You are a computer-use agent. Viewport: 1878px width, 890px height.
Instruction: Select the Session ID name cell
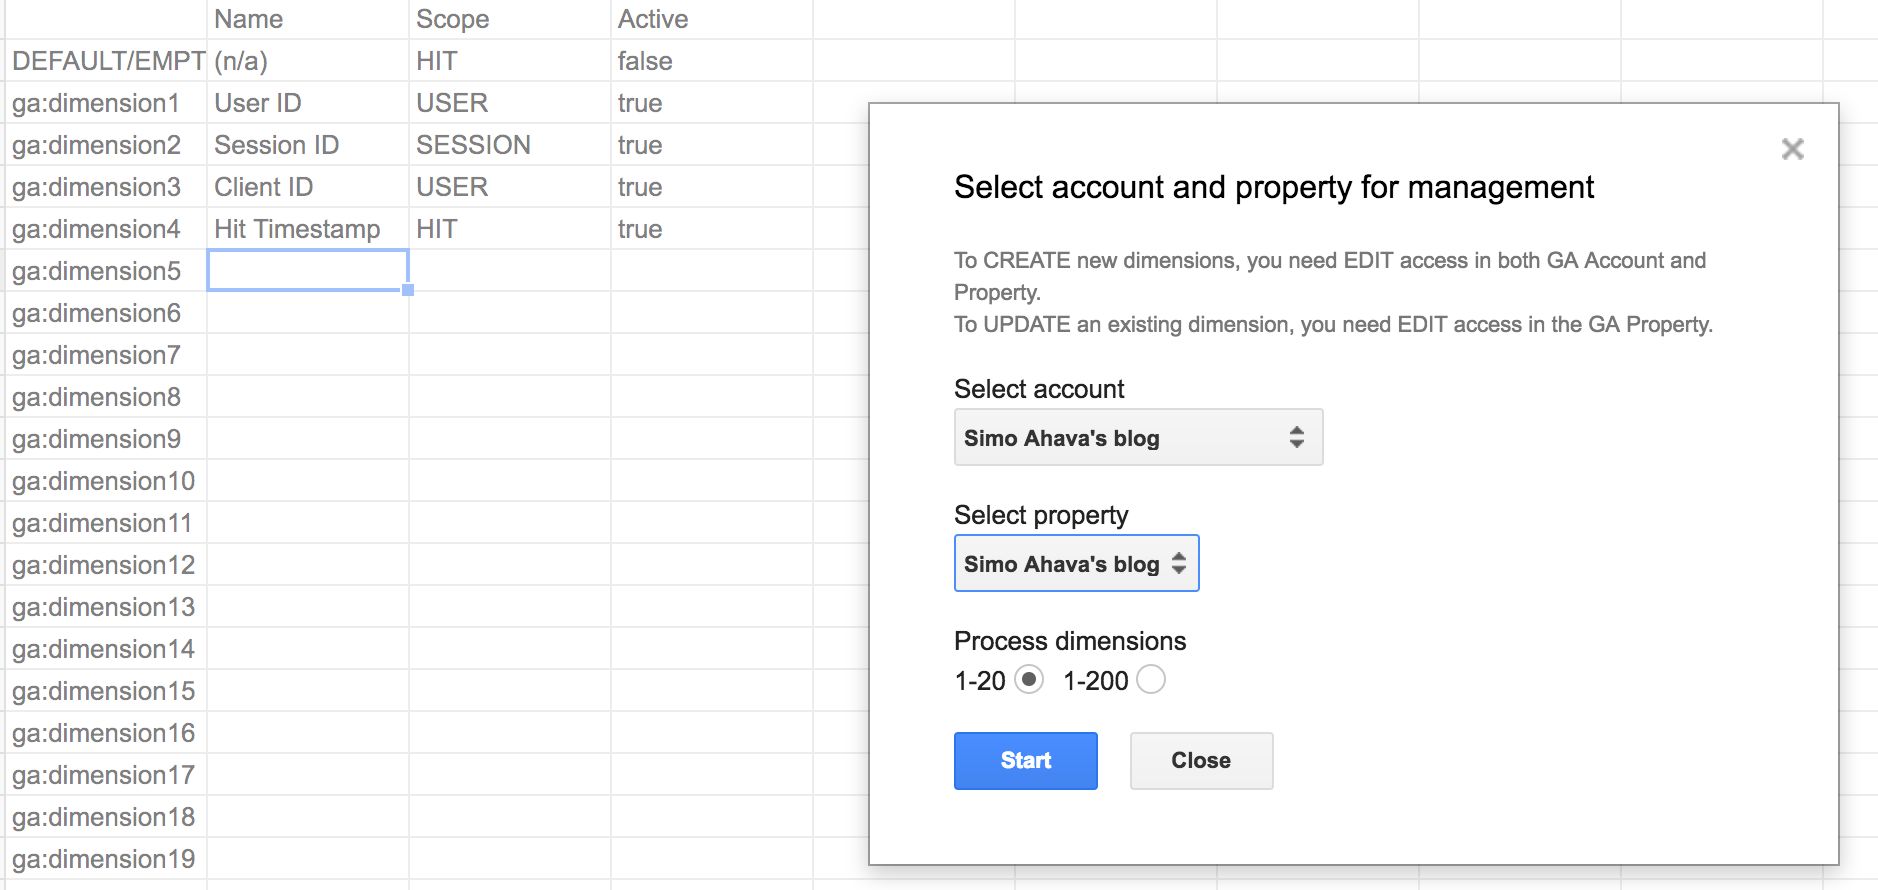(307, 145)
